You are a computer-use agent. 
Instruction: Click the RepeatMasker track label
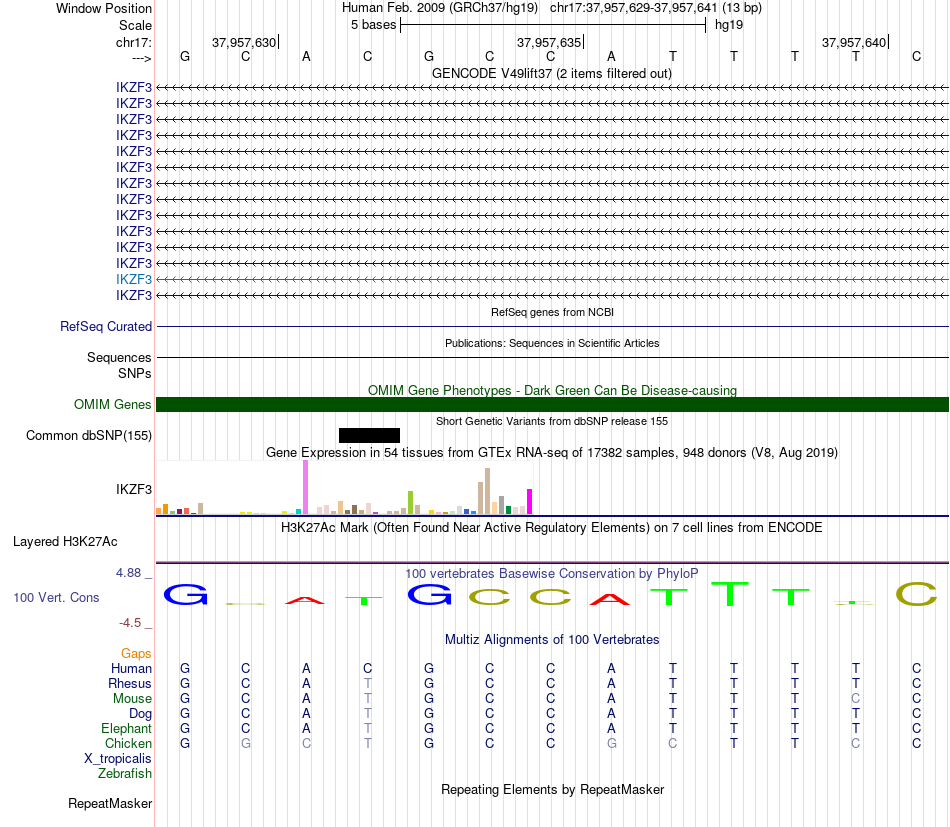(x=110, y=804)
